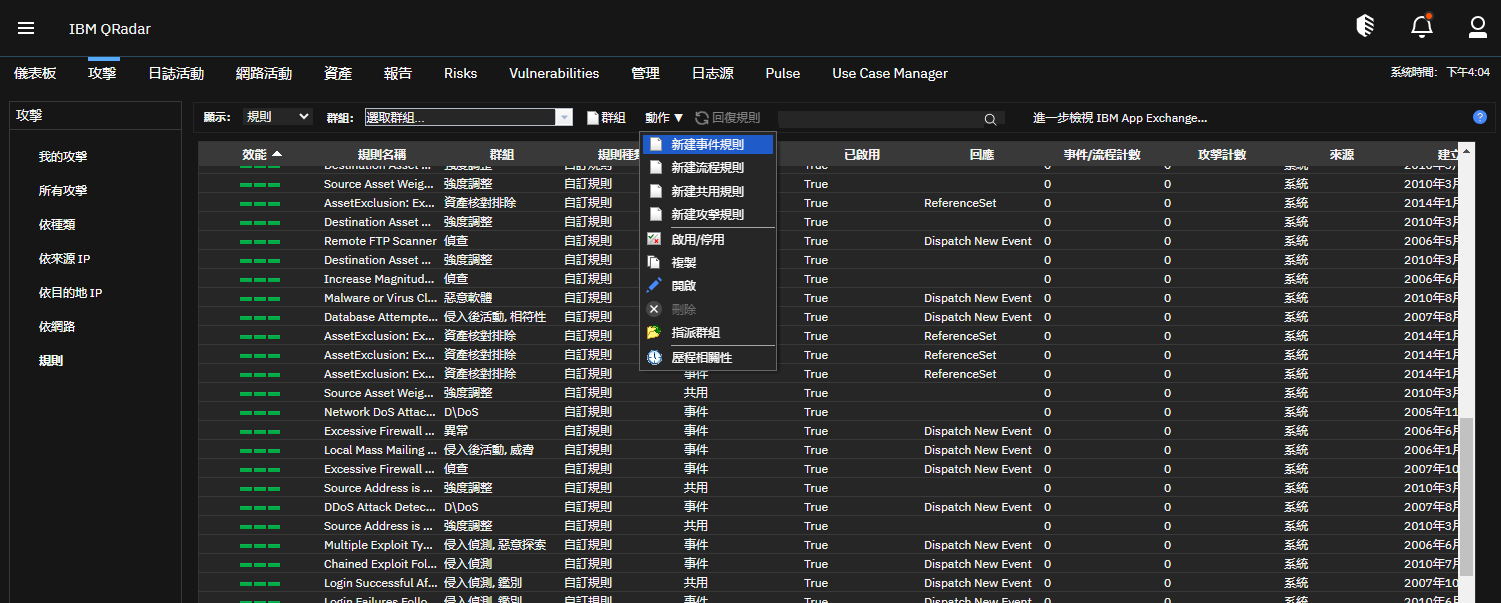Sort by the 群組 column header
This screenshot has height=603, width=1501.
pyautogui.click(x=502, y=154)
